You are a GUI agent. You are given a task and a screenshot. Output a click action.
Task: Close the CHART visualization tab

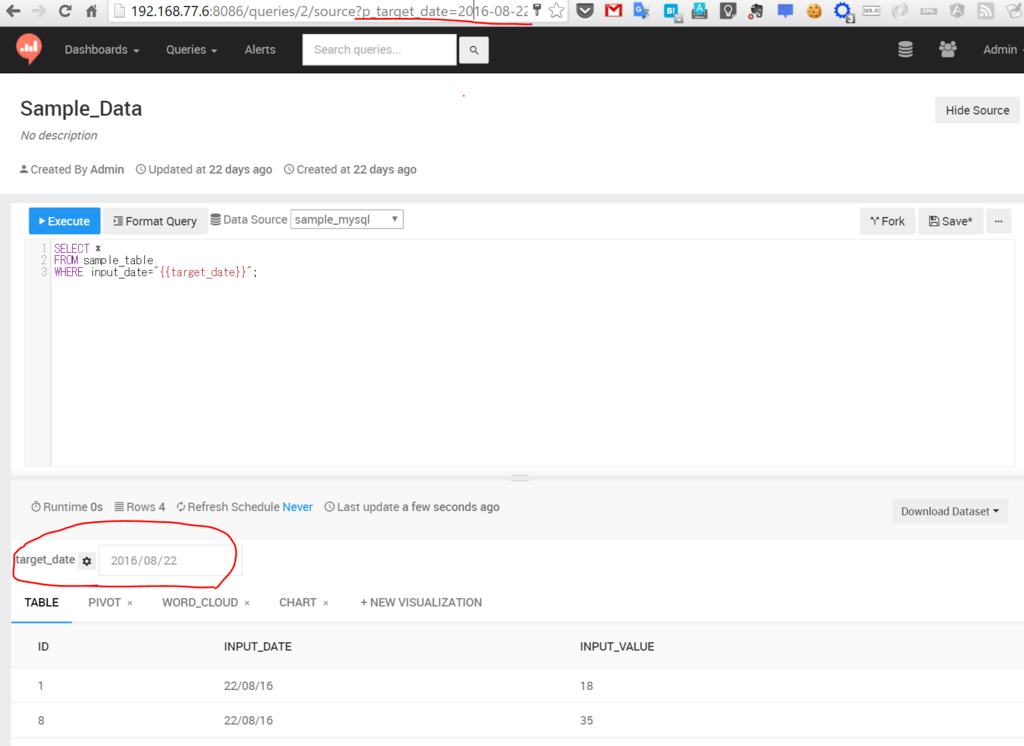(326, 604)
